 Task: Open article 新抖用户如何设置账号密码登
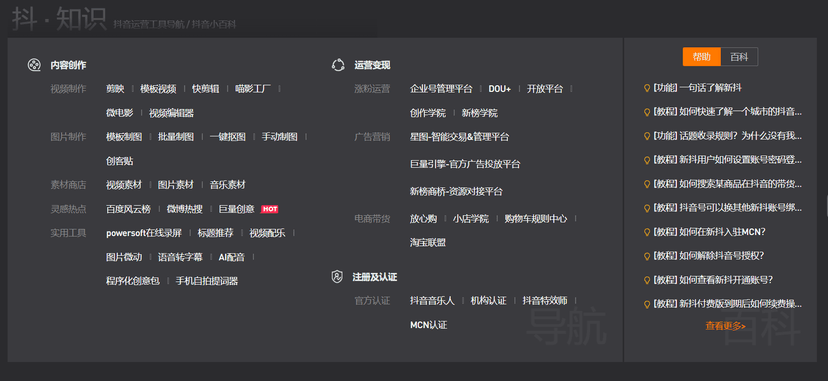(x=728, y=160)
